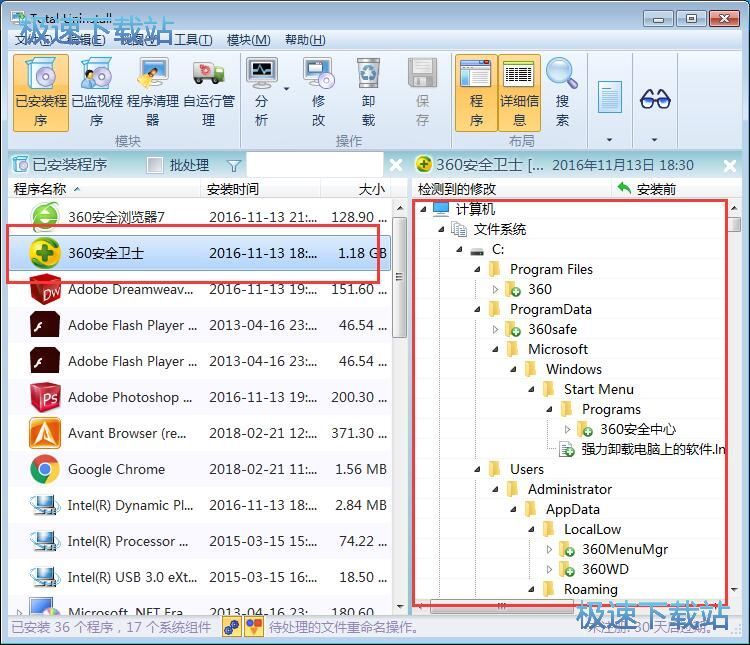Click the blue gears status bar icon

(x=232, y=627)
